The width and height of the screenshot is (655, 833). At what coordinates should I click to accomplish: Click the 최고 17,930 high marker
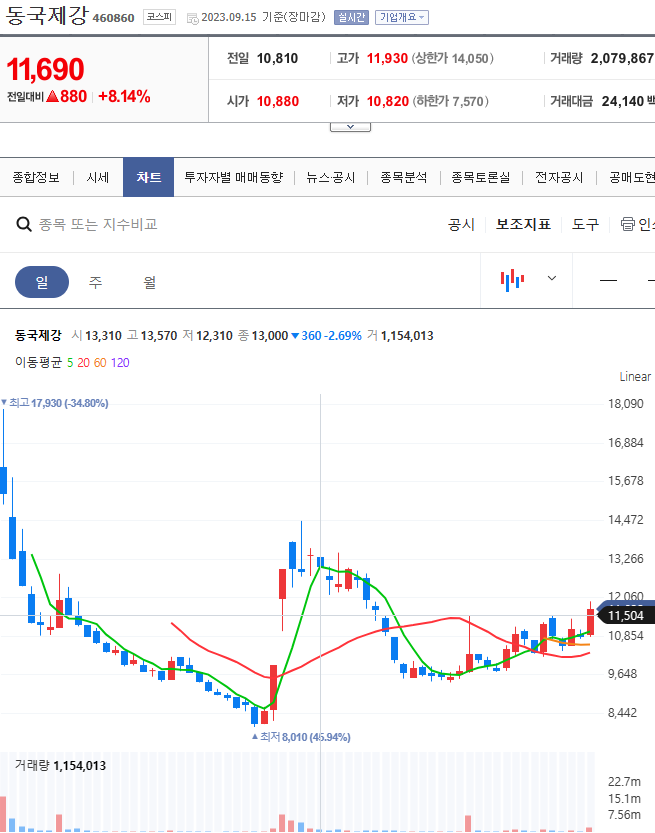tap(55, 403)
